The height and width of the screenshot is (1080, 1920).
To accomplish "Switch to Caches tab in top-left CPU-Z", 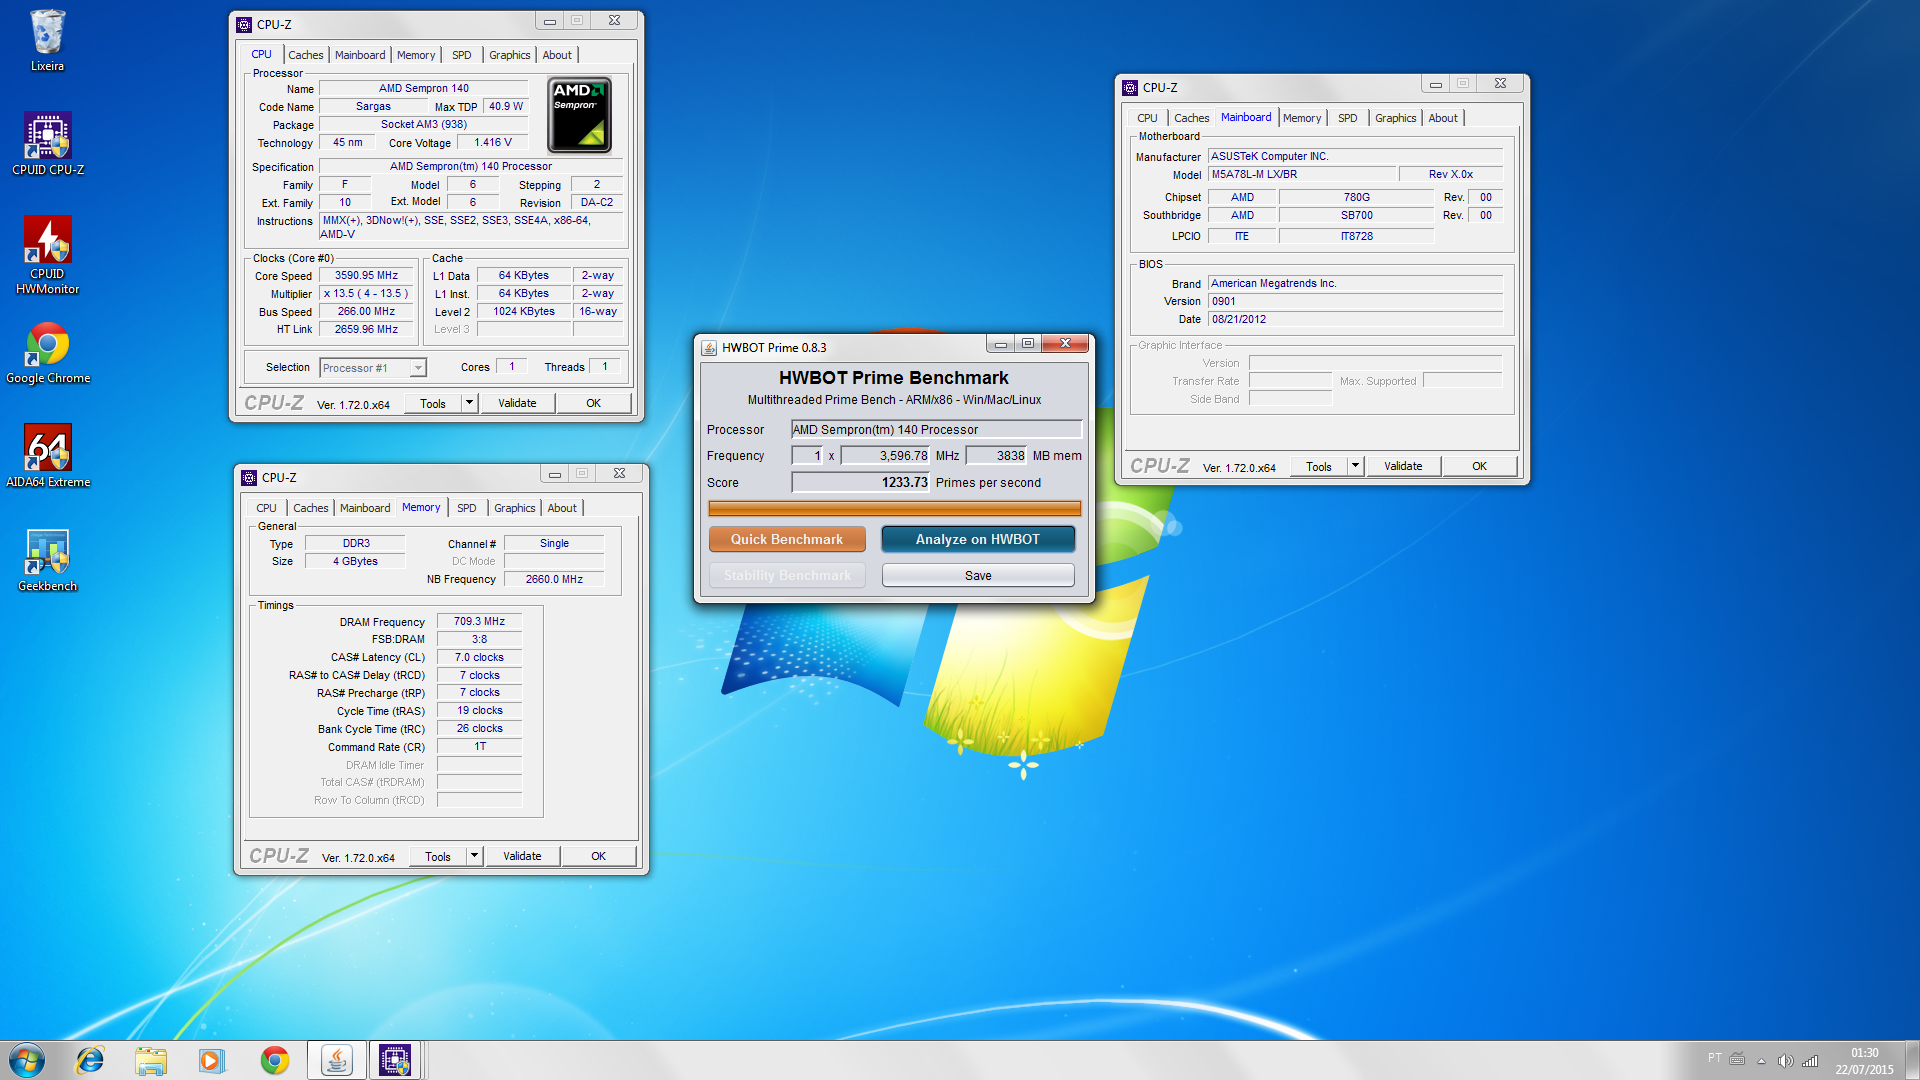I will (x=305, y=55).
